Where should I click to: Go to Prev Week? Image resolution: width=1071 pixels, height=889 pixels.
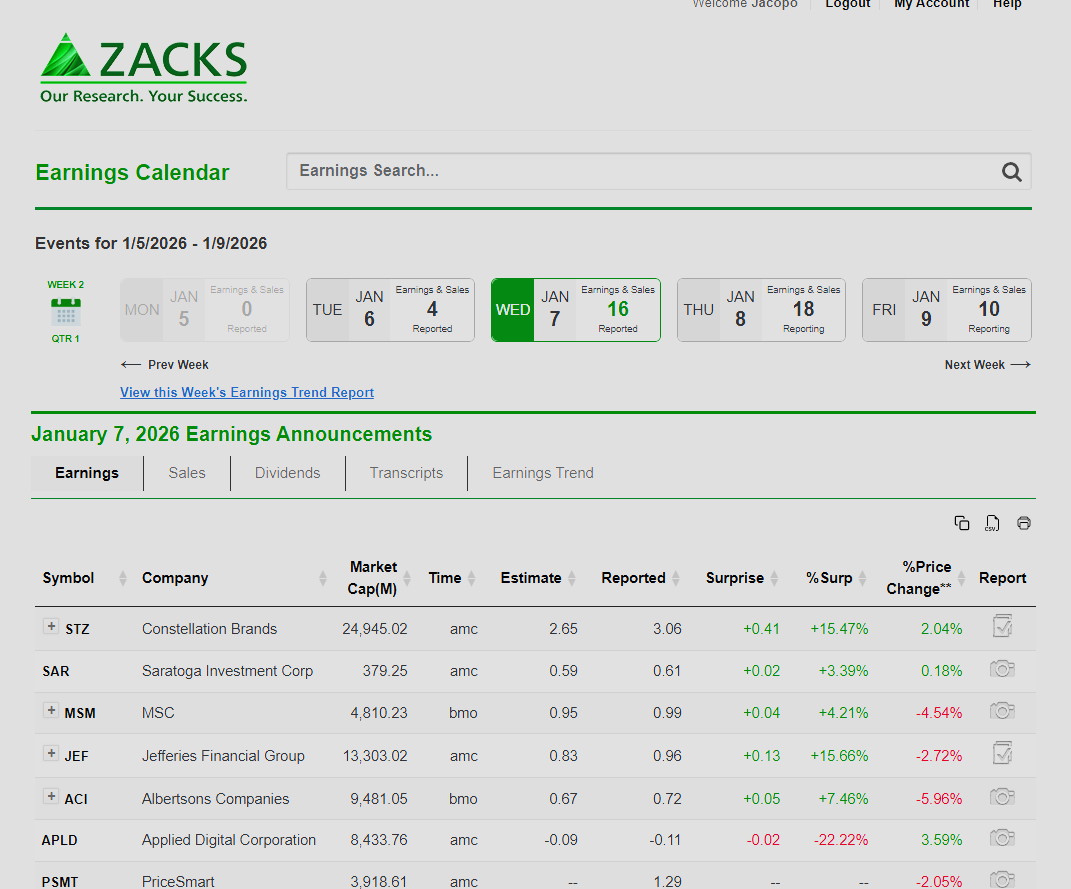tap(165, 365)
